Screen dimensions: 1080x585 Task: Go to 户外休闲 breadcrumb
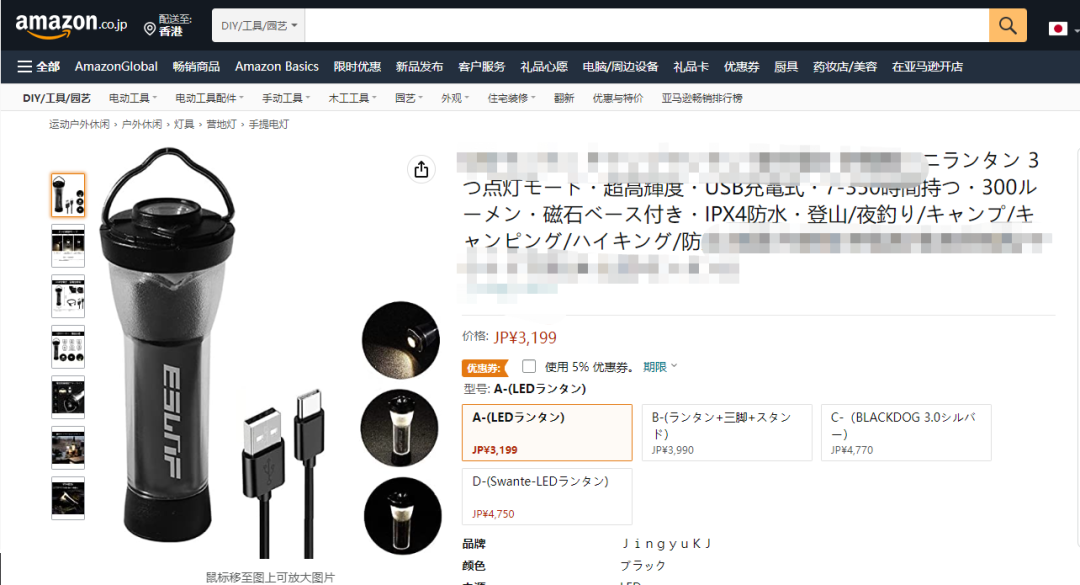(142, 124)
